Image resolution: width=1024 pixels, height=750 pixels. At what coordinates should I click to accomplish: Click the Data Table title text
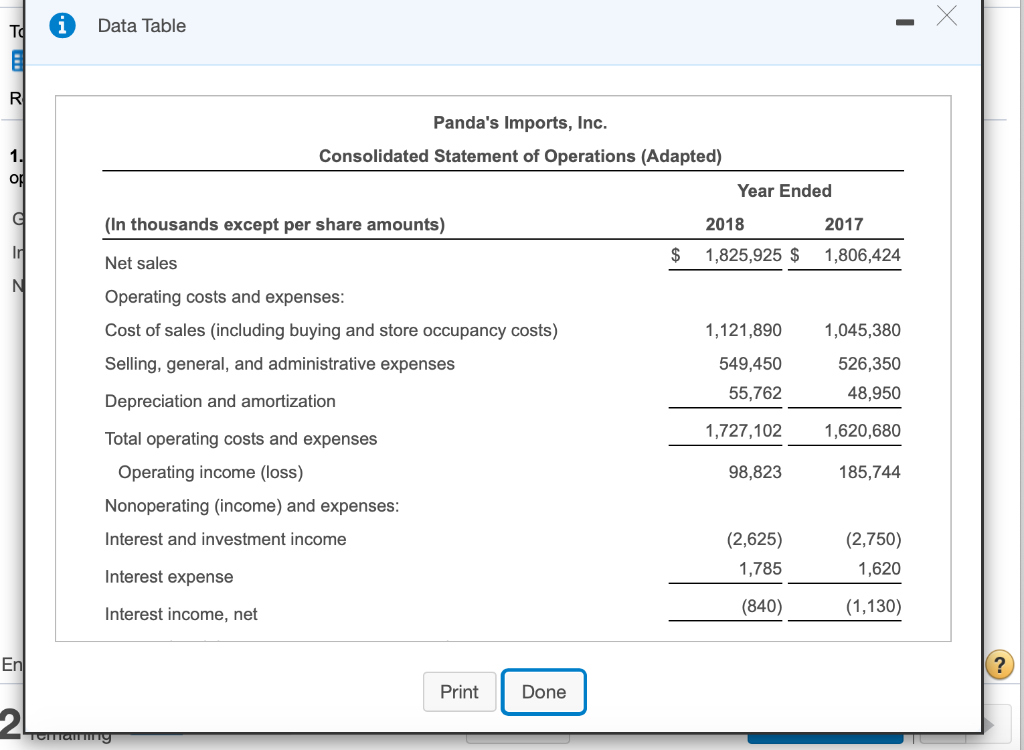[143, 26]
